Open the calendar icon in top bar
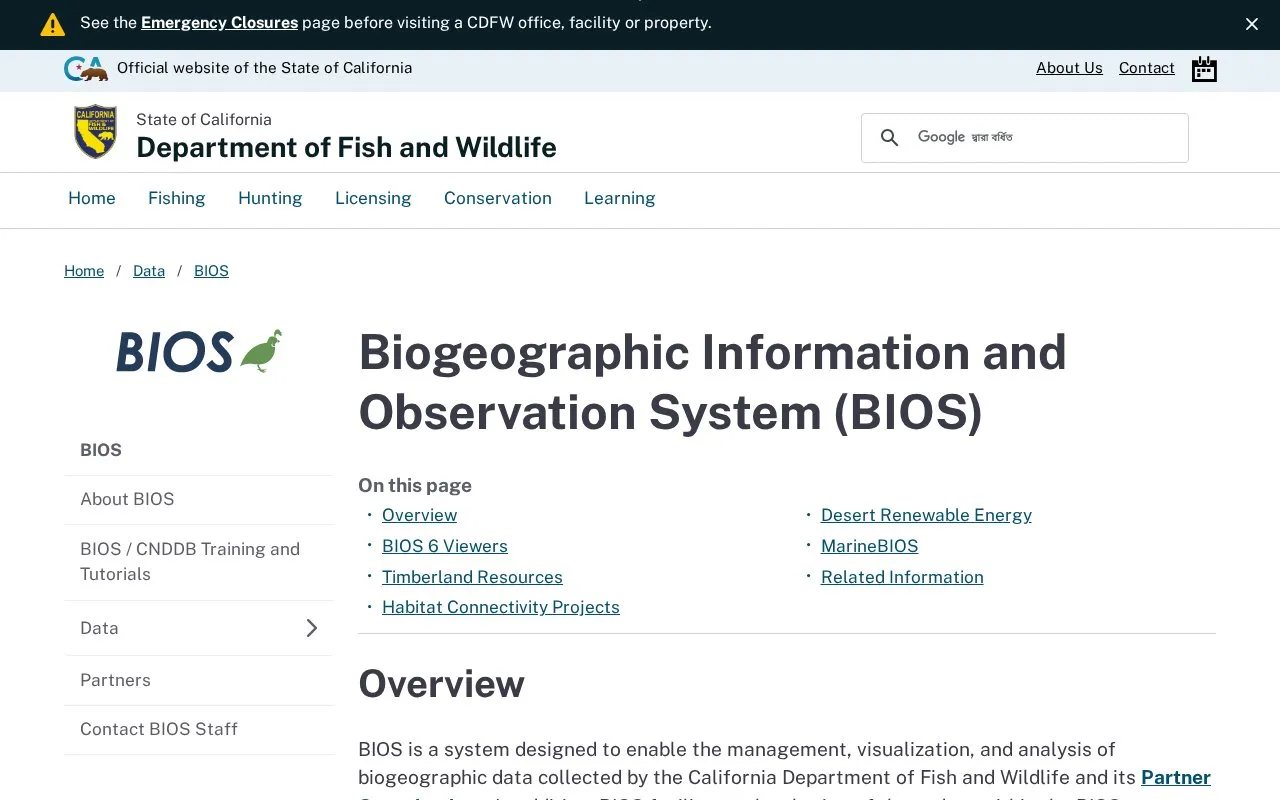Viewport: 1280px width, 800px height. pyautogui.click(x=1204, y=69)
